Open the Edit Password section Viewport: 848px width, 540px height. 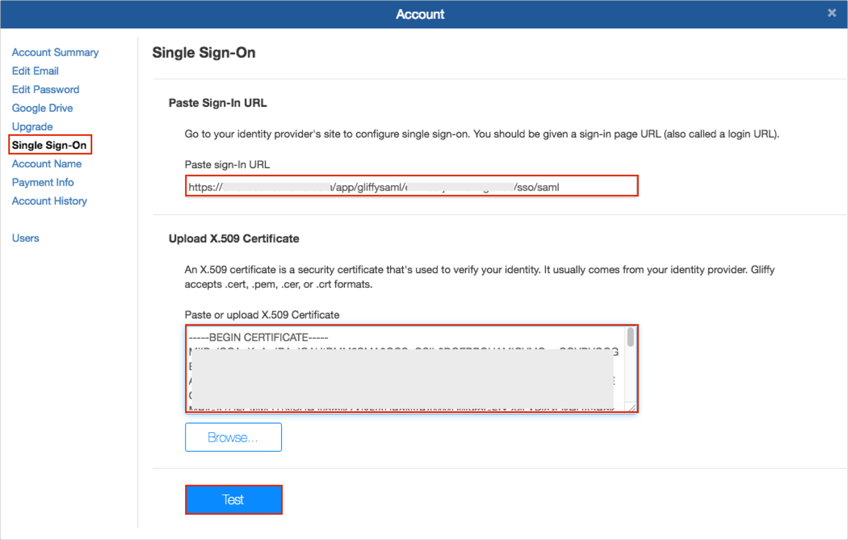click(x=45, y=89)
